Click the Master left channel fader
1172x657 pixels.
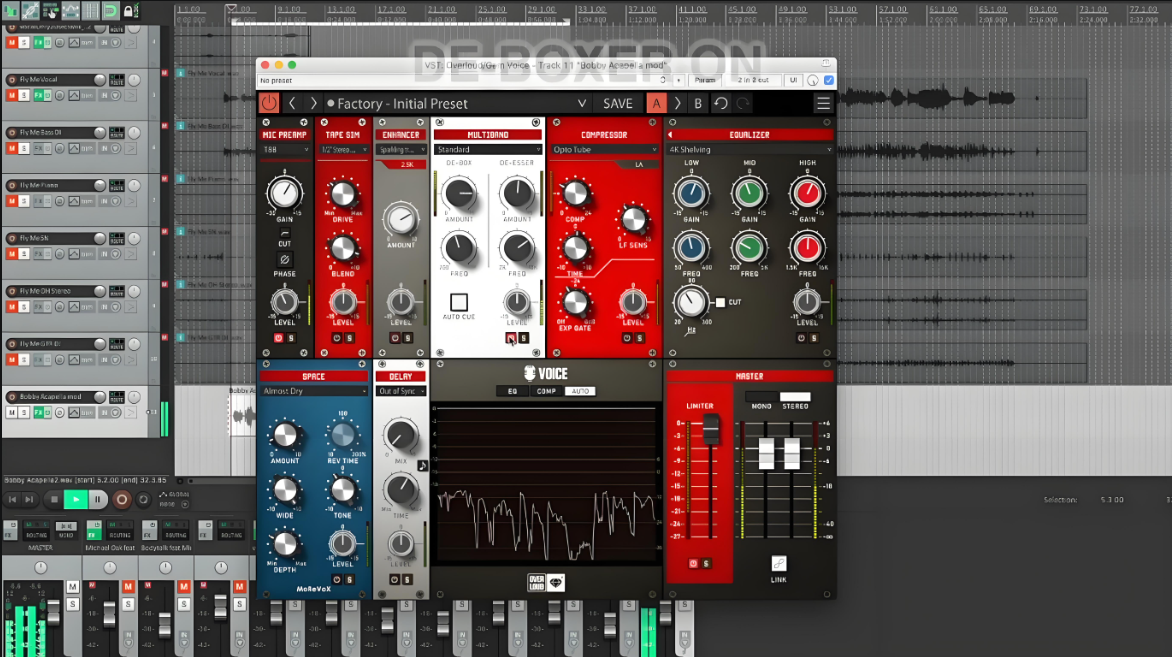point(766,454)
